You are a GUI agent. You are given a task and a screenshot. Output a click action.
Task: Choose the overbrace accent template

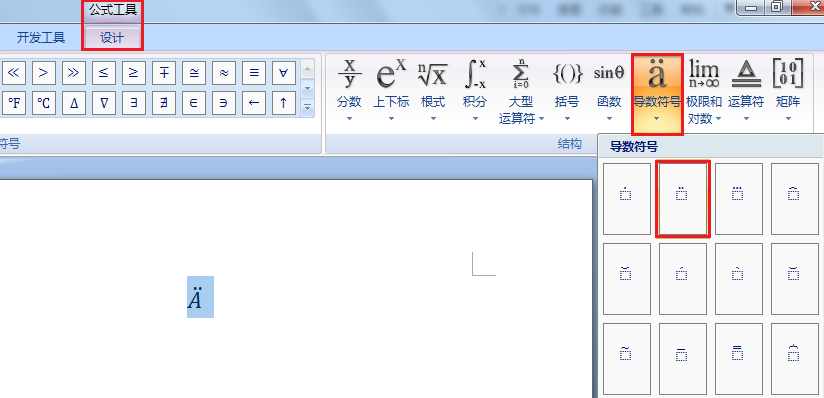(x=795, y=359)
